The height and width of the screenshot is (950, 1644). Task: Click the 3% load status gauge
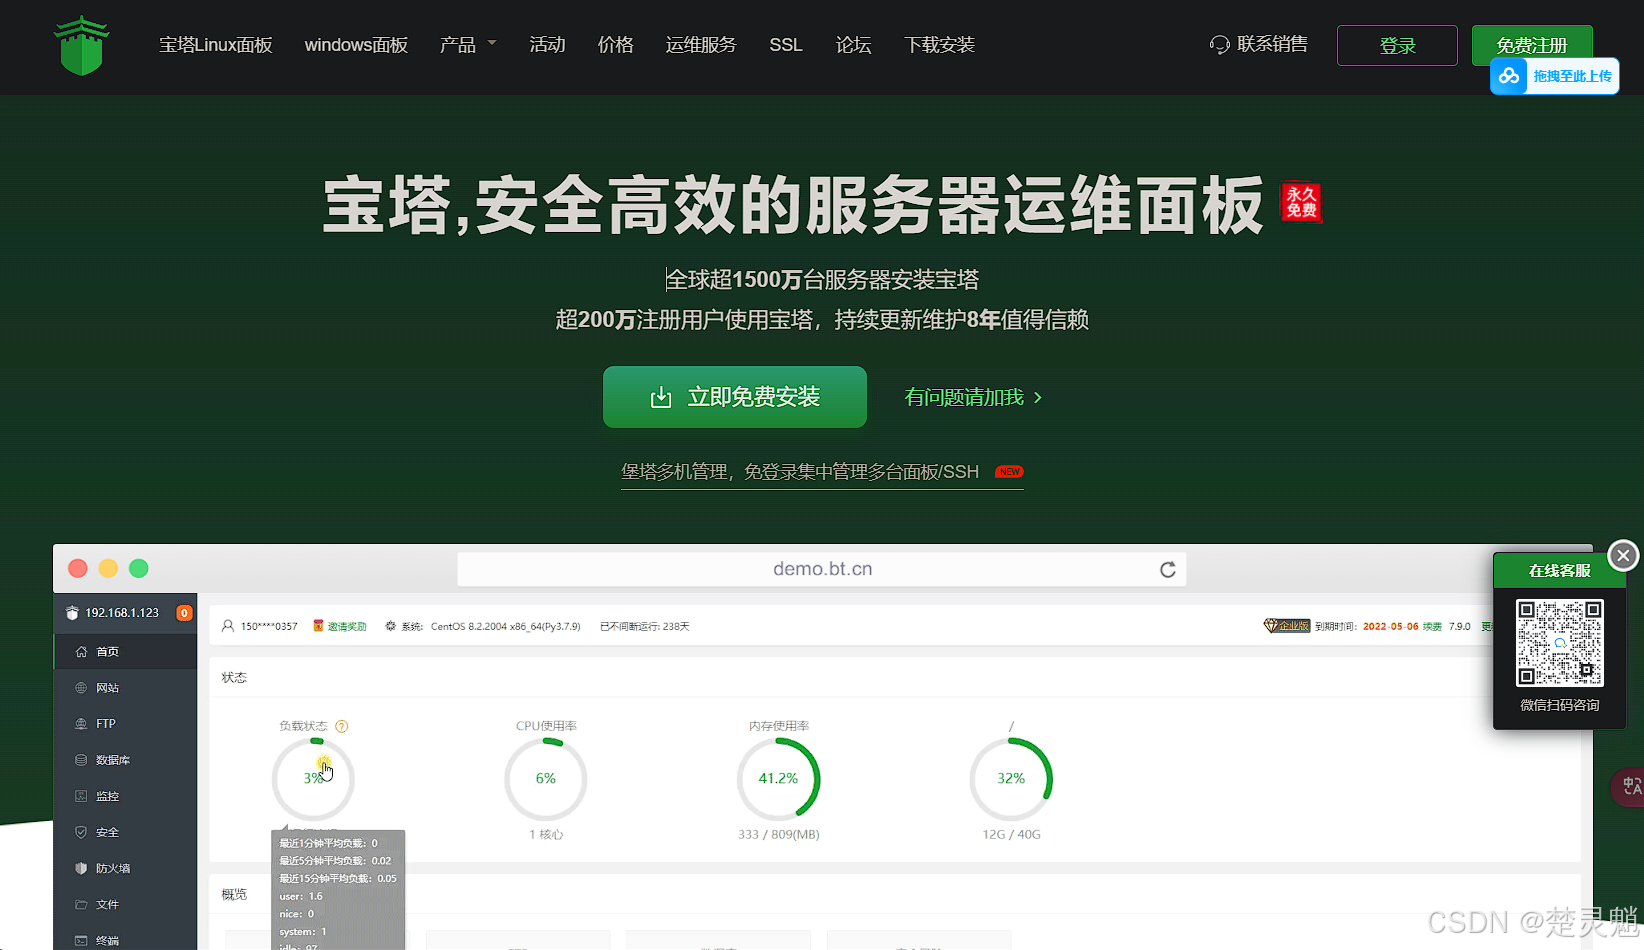[313, 778]
